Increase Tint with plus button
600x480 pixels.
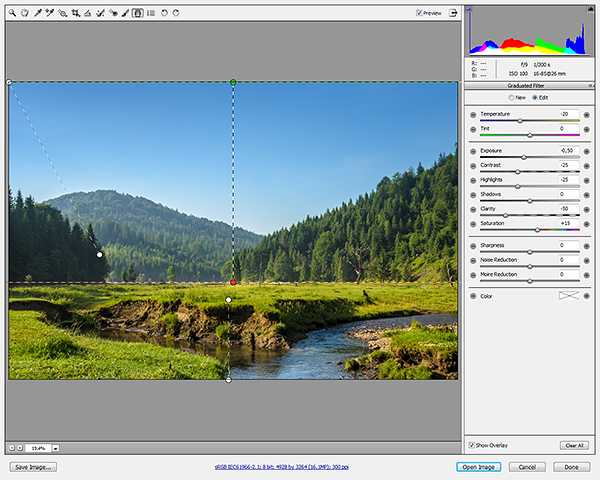587,130
